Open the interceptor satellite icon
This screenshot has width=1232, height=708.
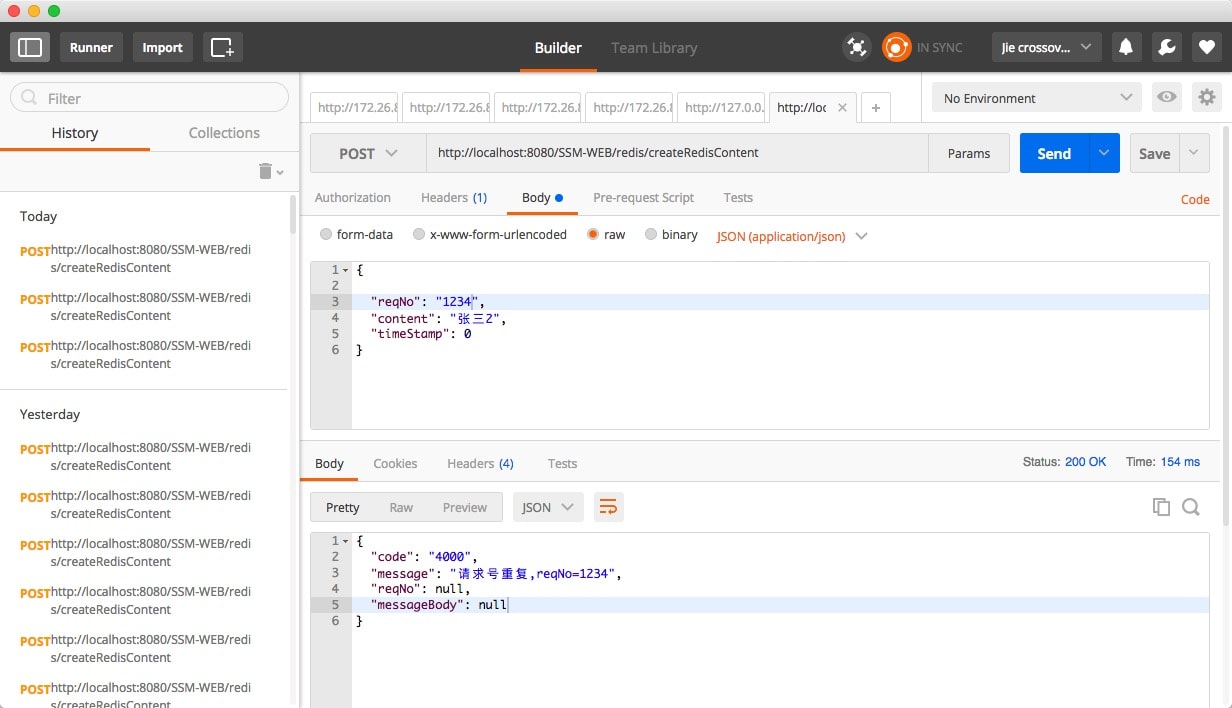point(856,47)
